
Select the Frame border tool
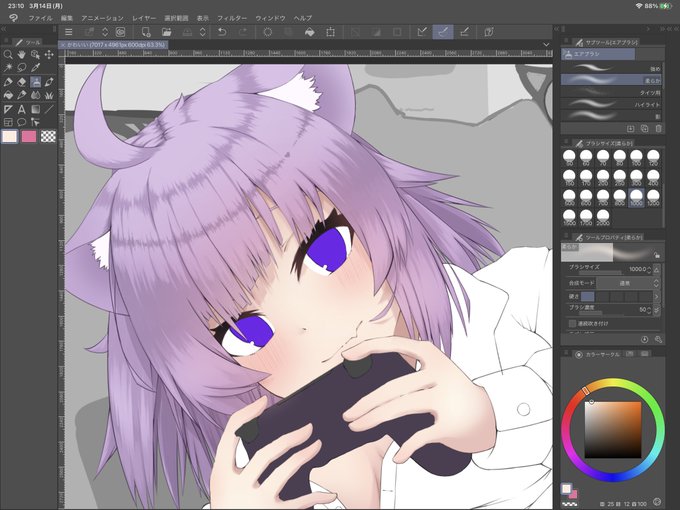click(8, 122)
